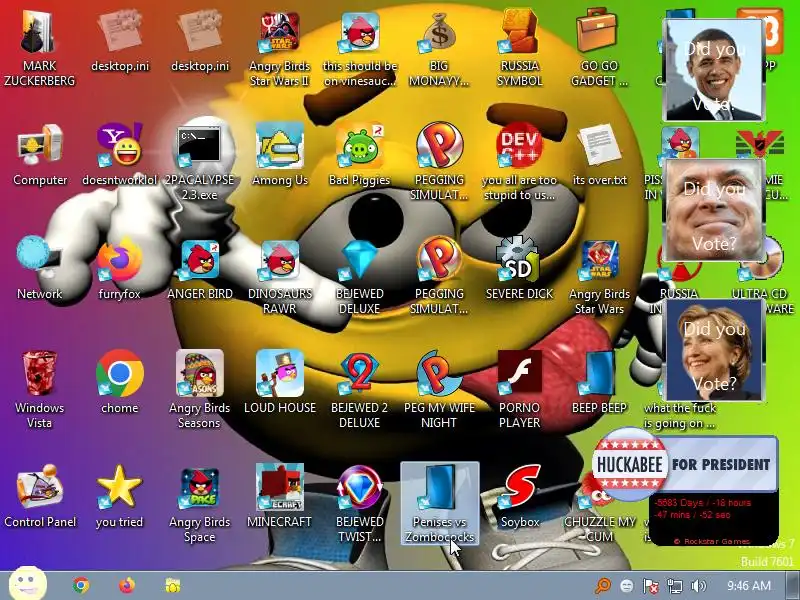Open the DINOSAURS RAWR shortcut
Image resolution: width=800 pixels, height=600 pixels.
tap(280, 277)
